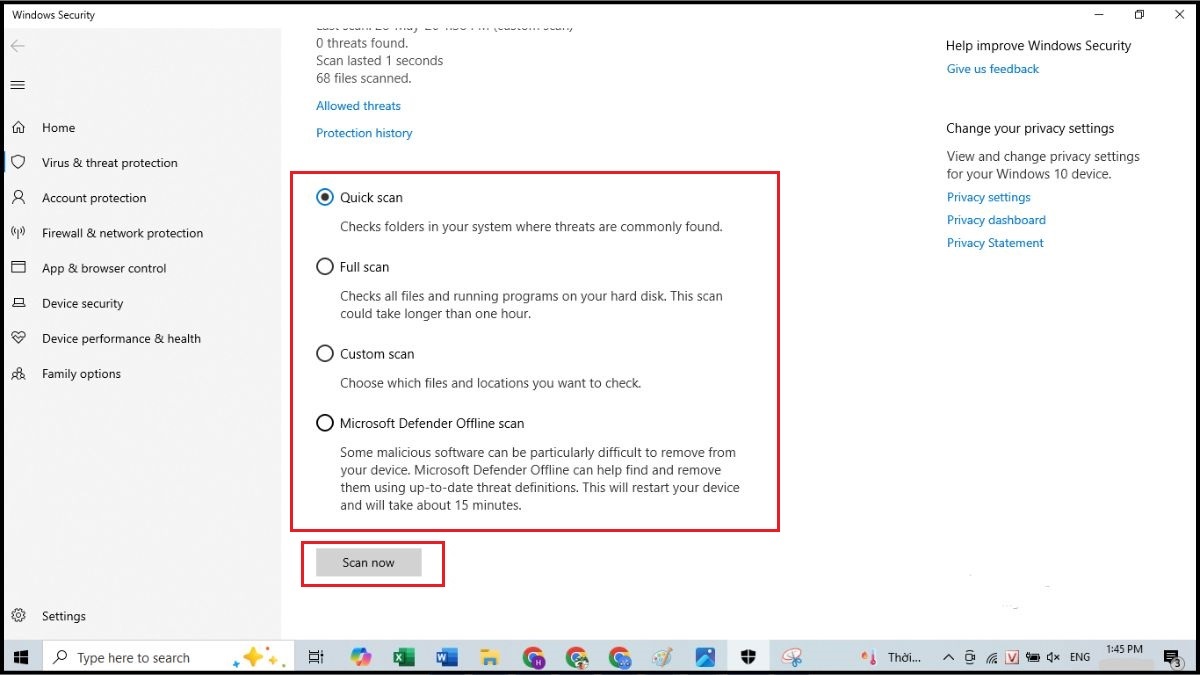Screen dimensions: 1200x675
Task: Open the hamburger navigation menu
Action: [17, 85]
